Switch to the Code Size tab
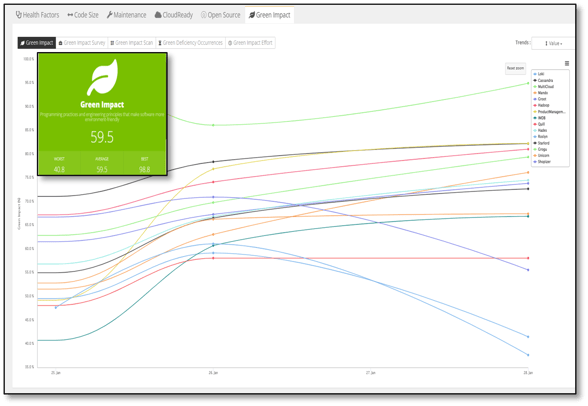This screenshot has width=588, height=406. pos(83,15)
